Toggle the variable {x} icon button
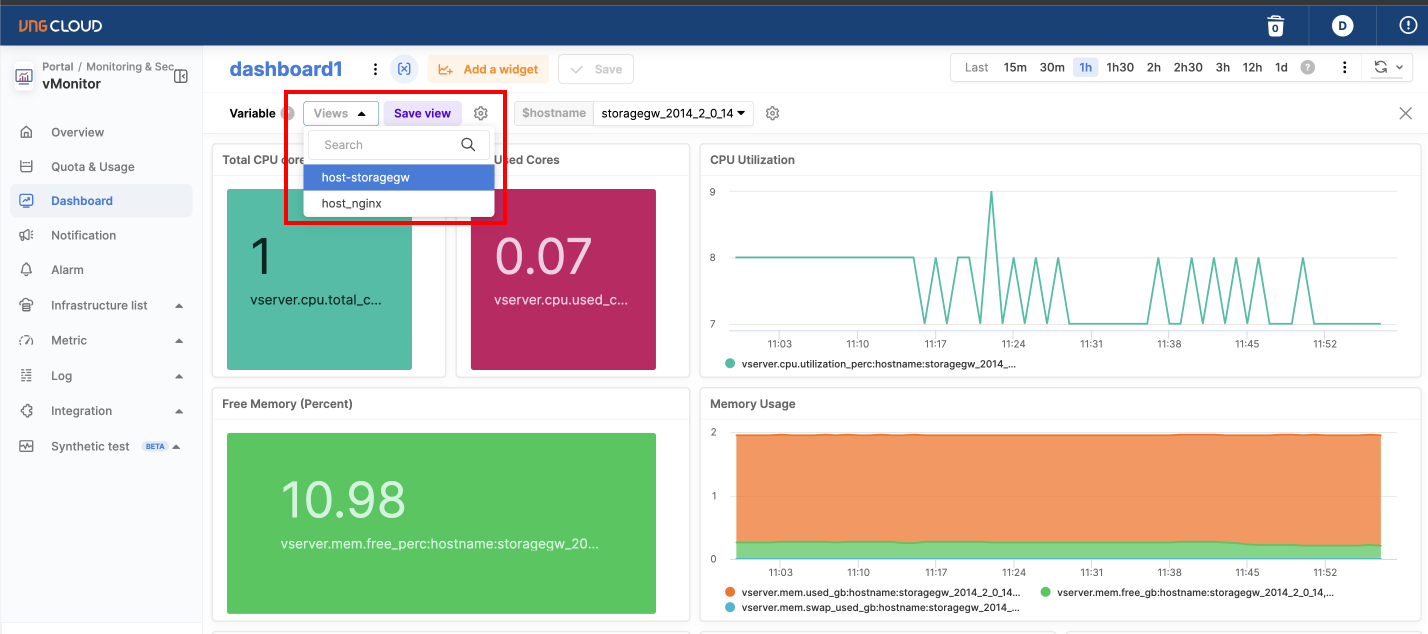 click(404, 69)
